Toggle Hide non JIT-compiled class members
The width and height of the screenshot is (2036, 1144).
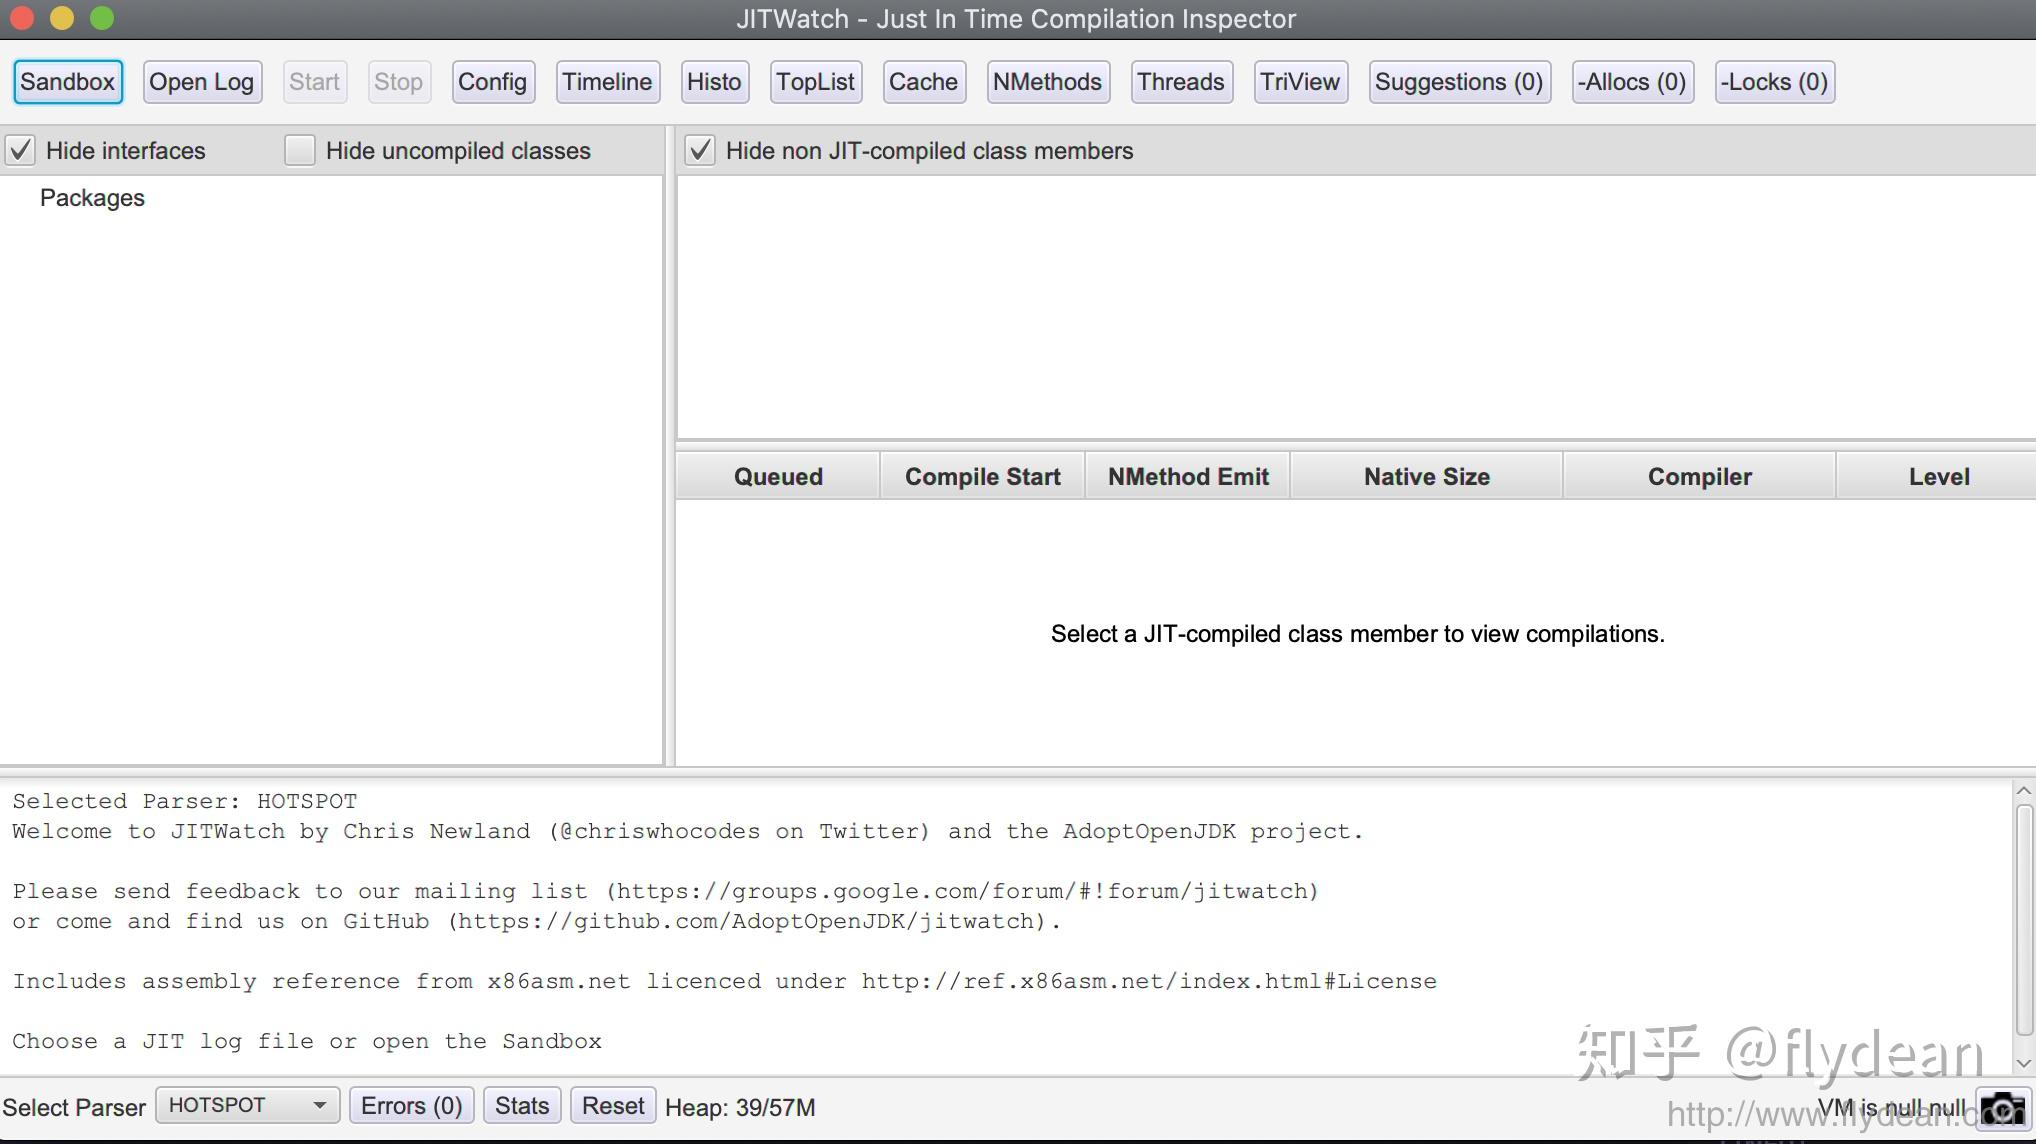pos(700,151)
